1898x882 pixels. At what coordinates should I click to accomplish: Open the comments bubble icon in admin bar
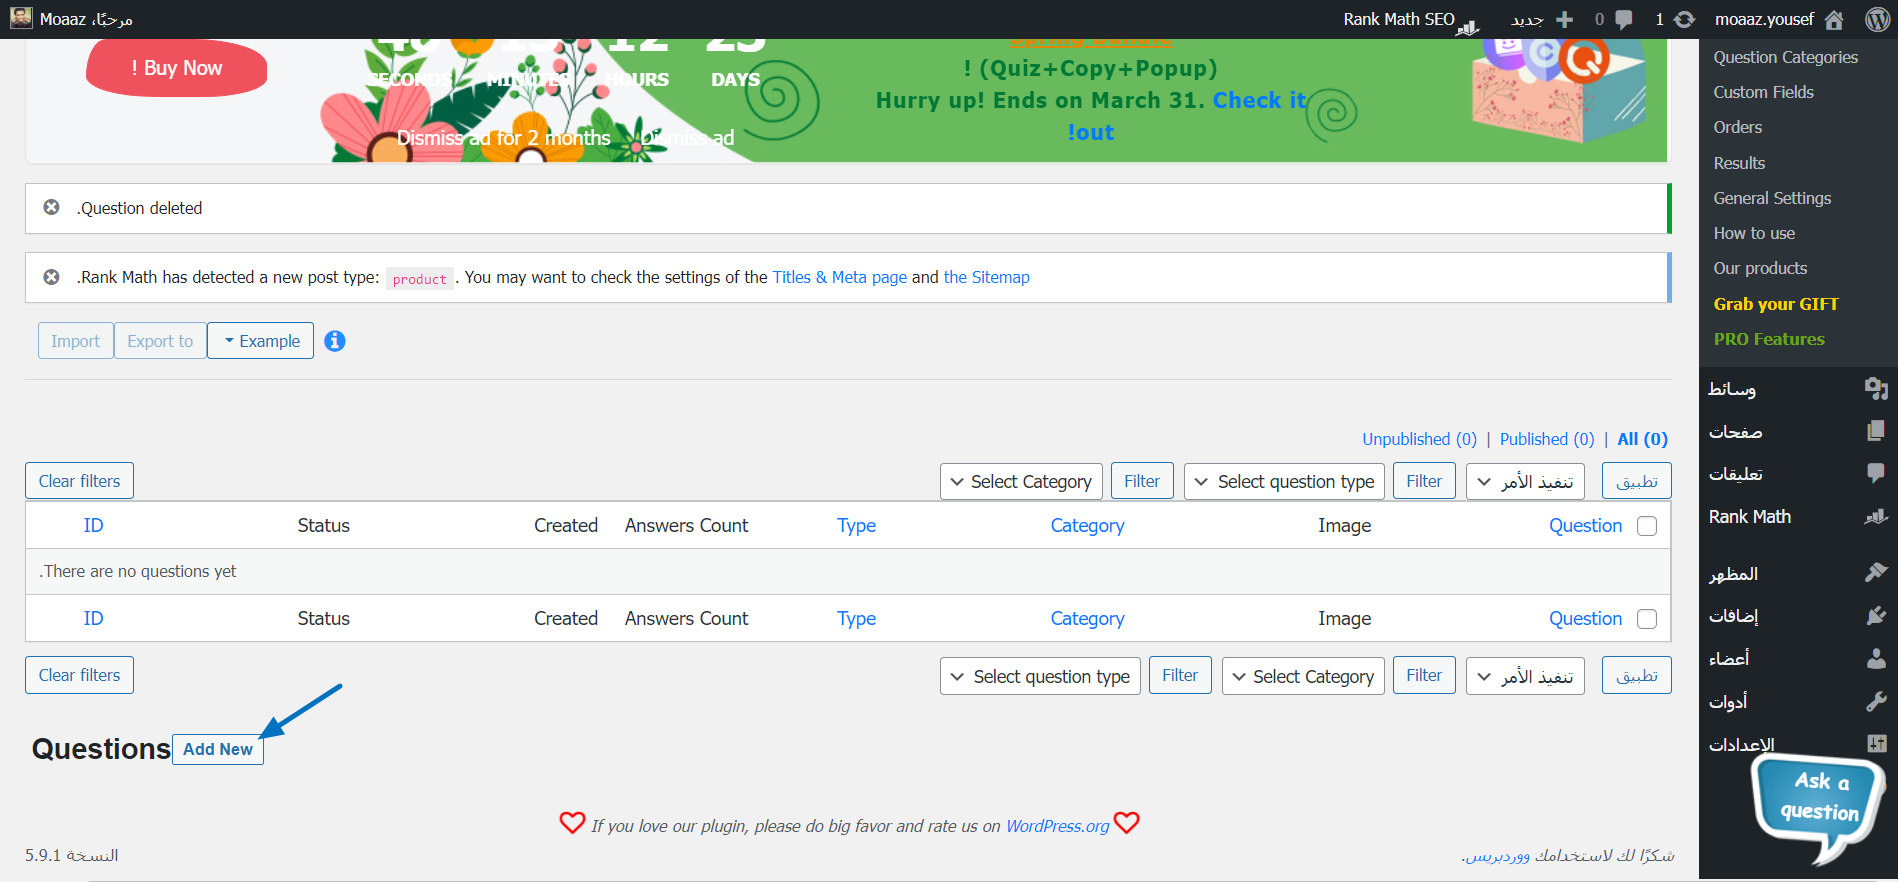[1624, 19]
